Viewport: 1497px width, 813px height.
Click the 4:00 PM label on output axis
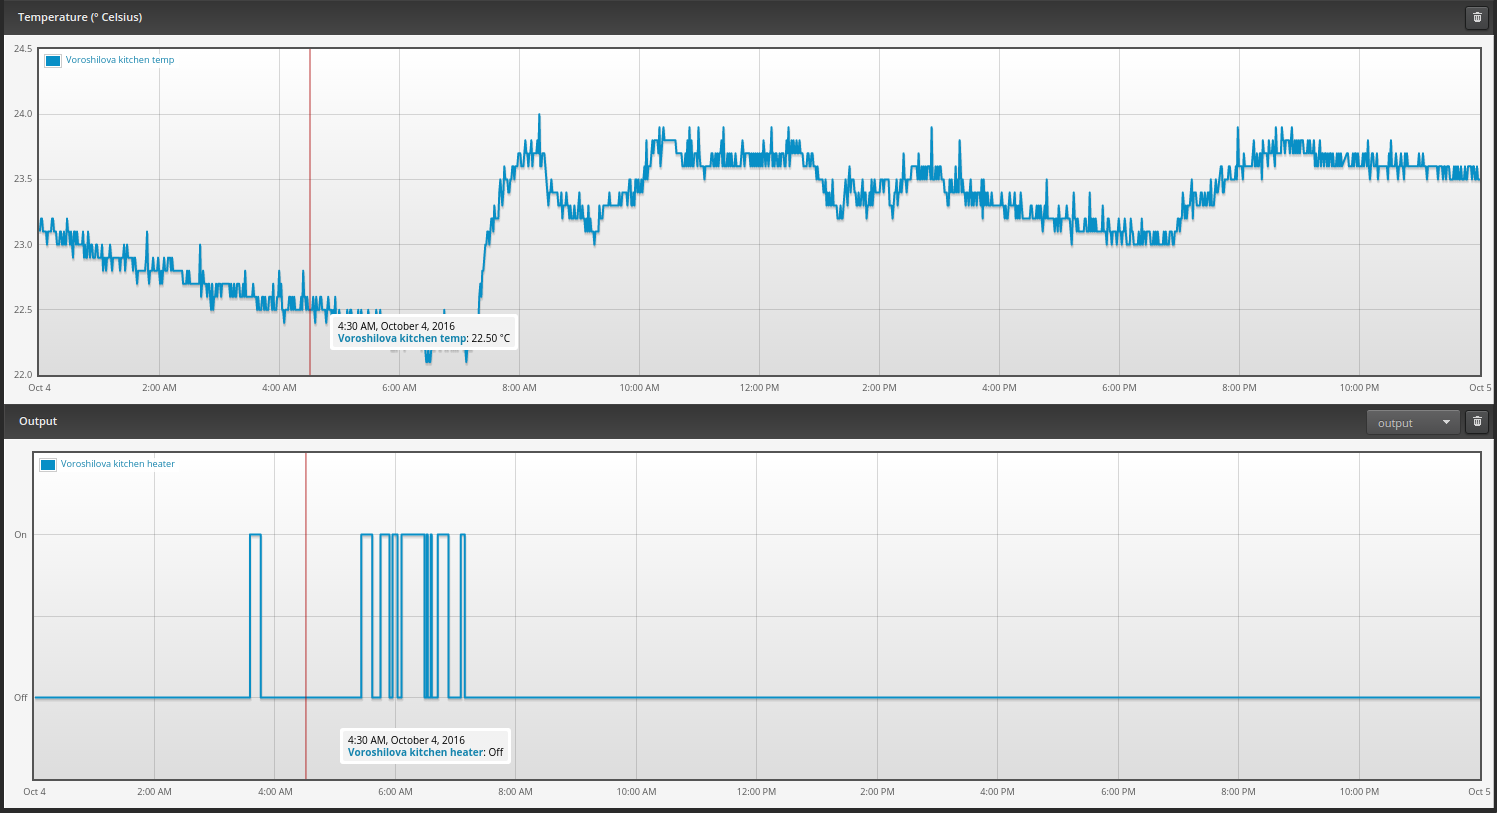click(x=997, y=792)
